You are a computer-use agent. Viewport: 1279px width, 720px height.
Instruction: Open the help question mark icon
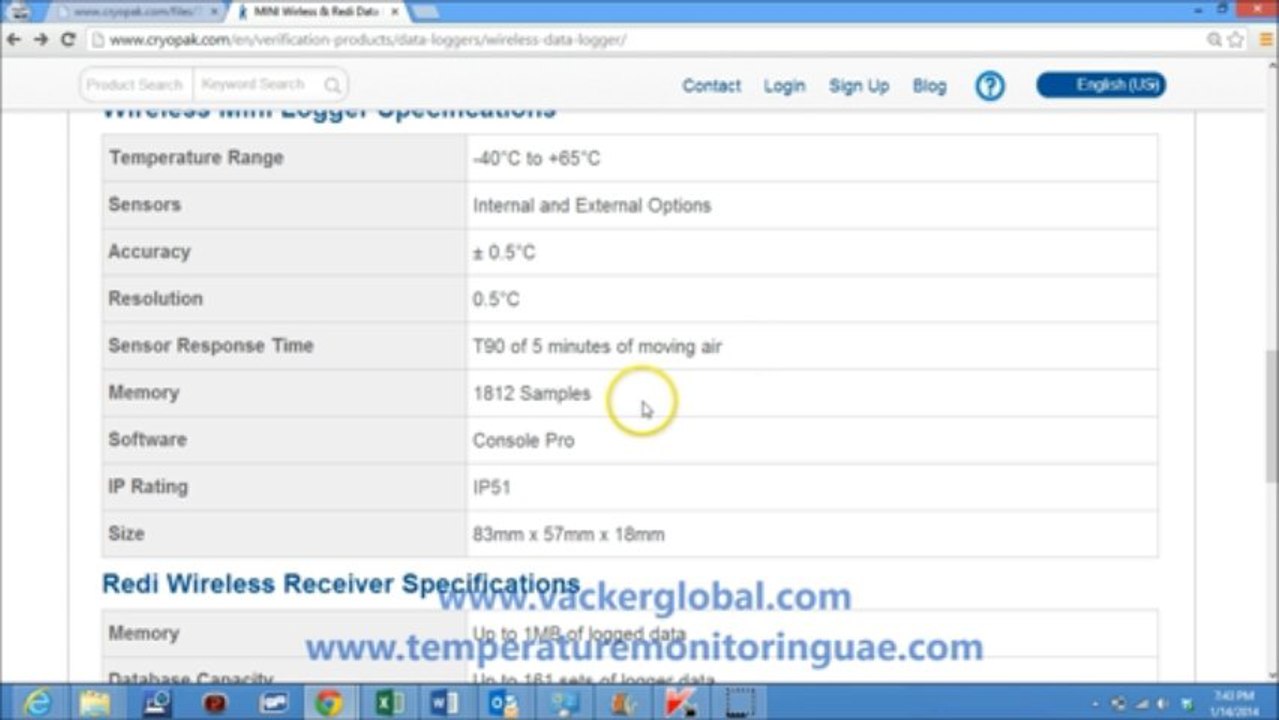(x=990, y=86)
